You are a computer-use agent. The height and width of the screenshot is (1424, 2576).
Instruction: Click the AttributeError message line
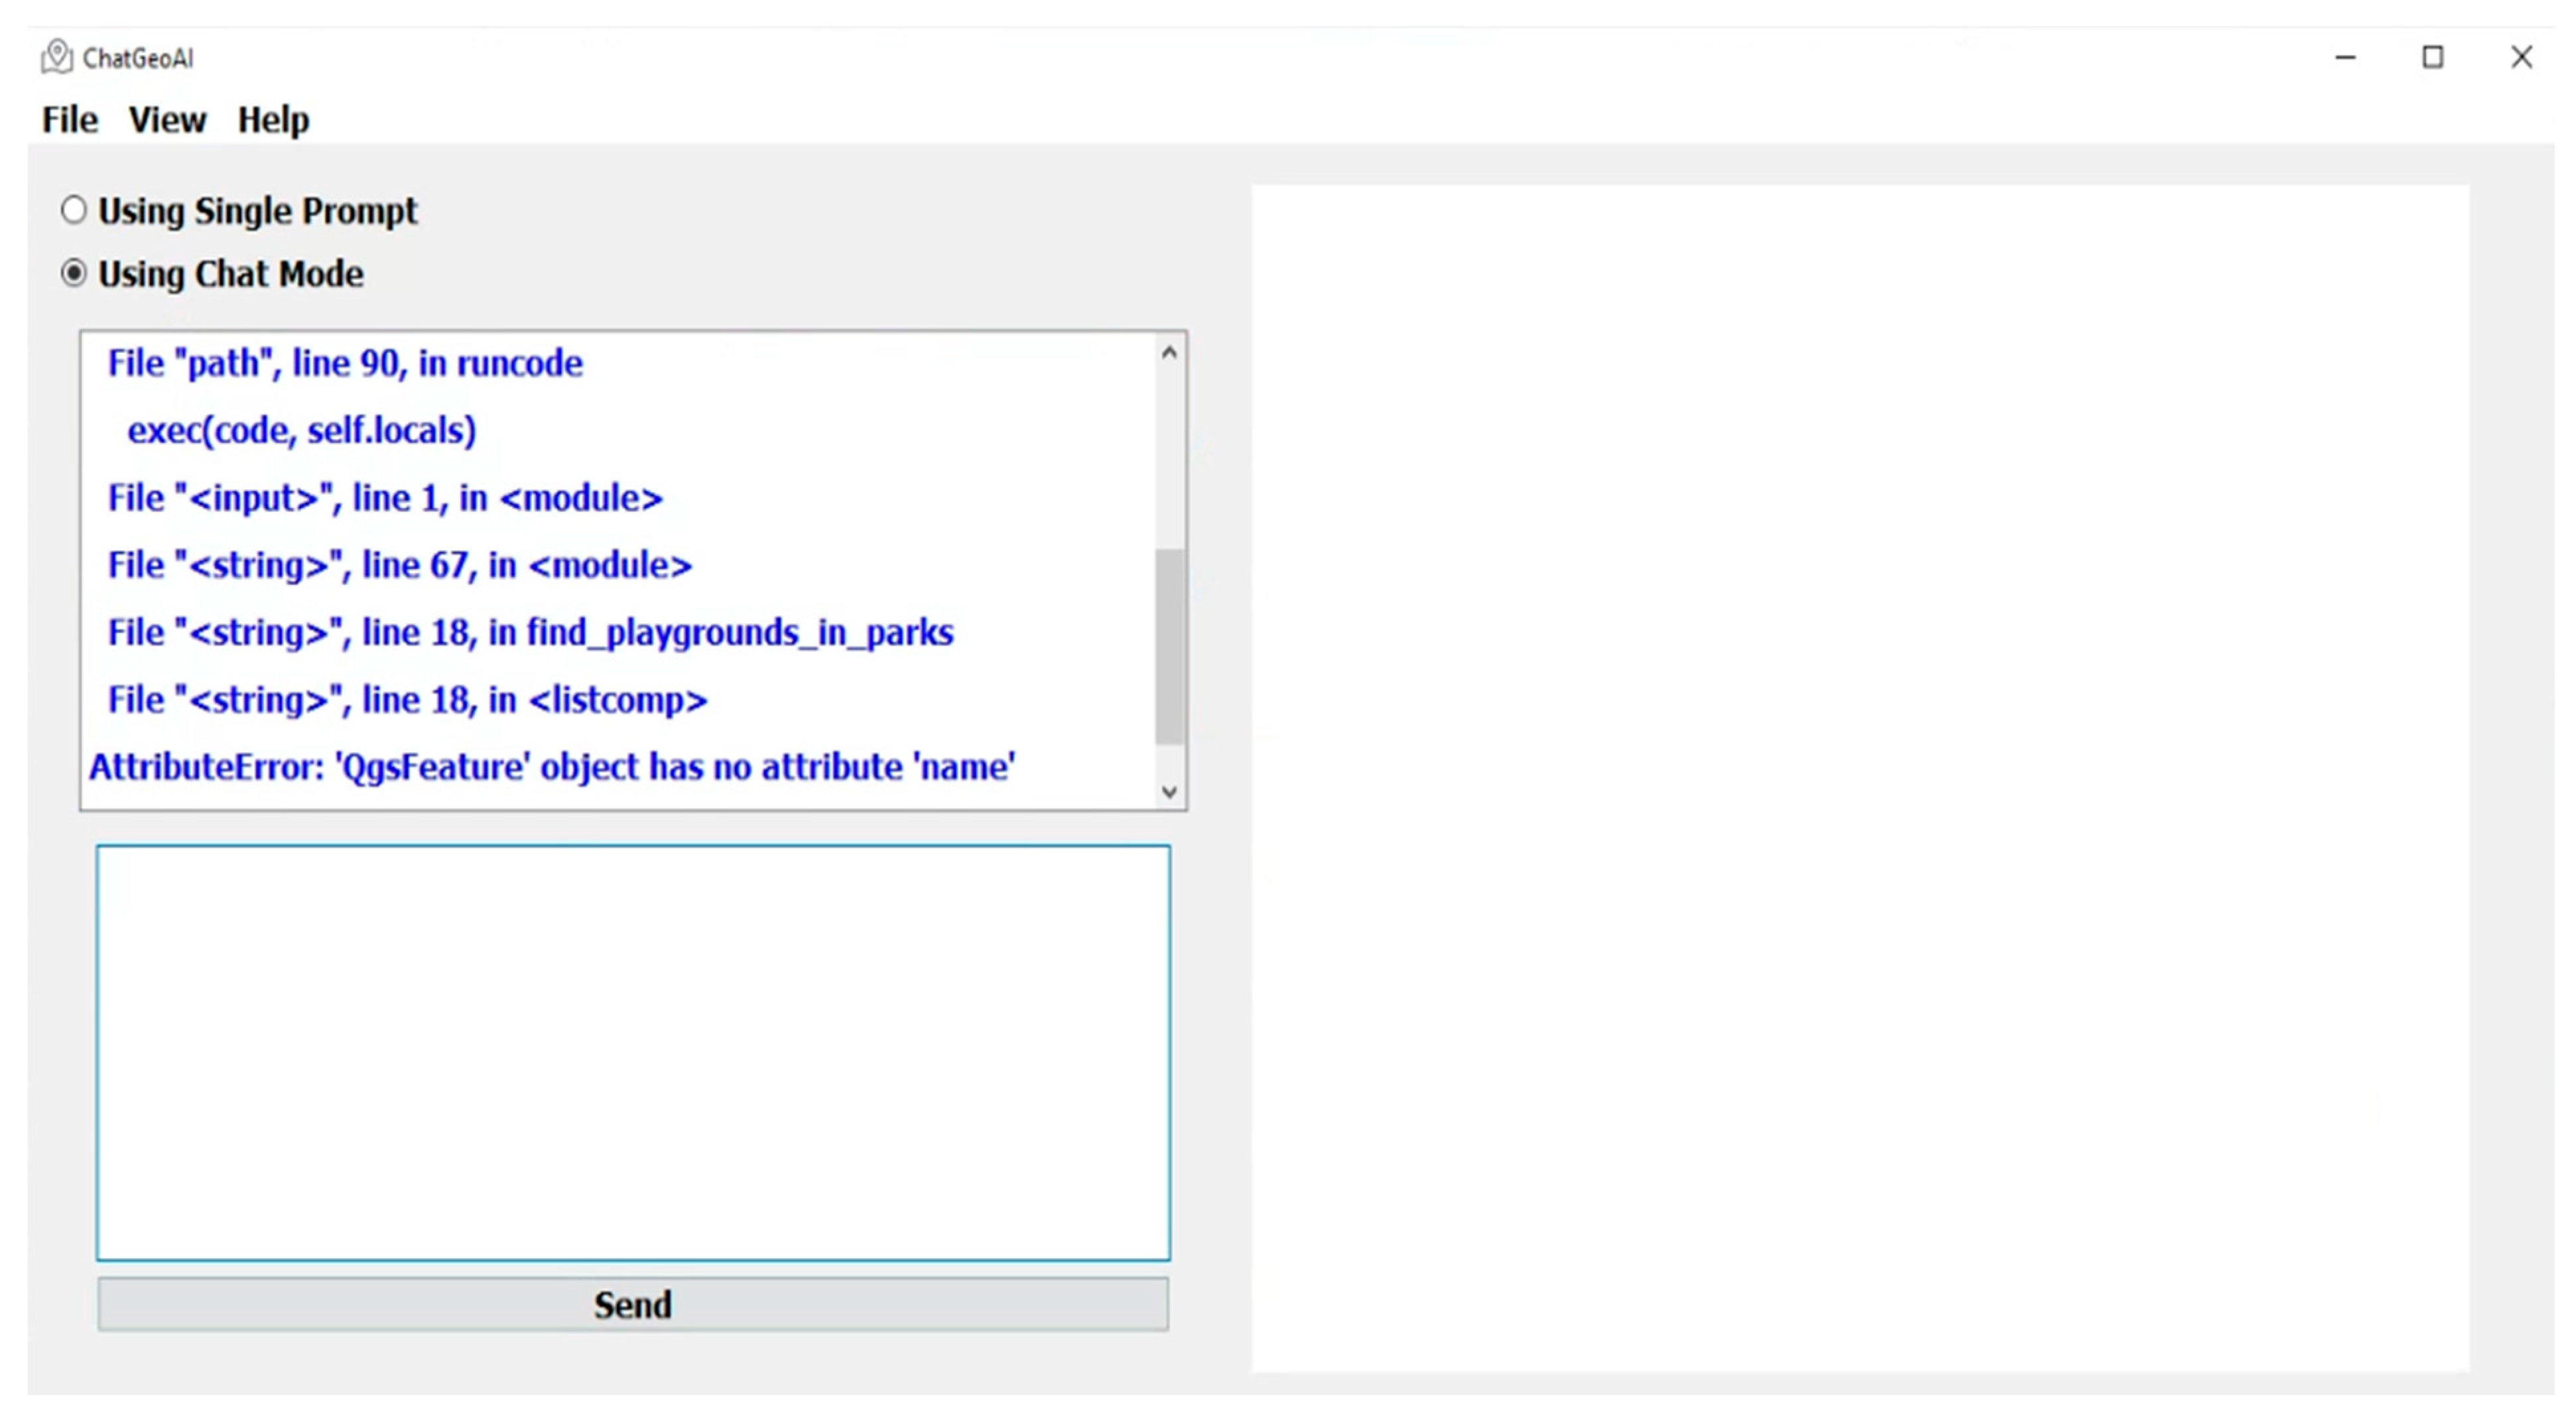point(552,767)
